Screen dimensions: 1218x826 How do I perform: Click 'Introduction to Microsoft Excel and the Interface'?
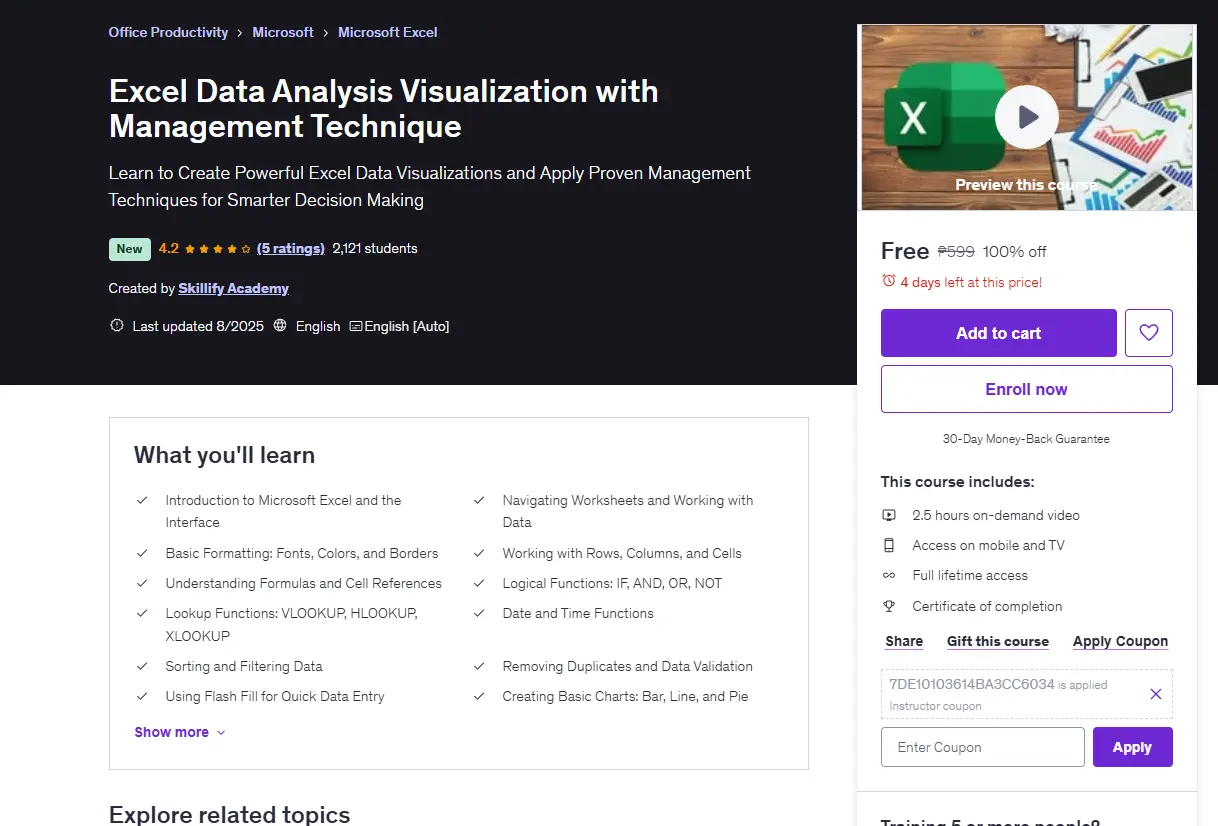click(283, 511)
